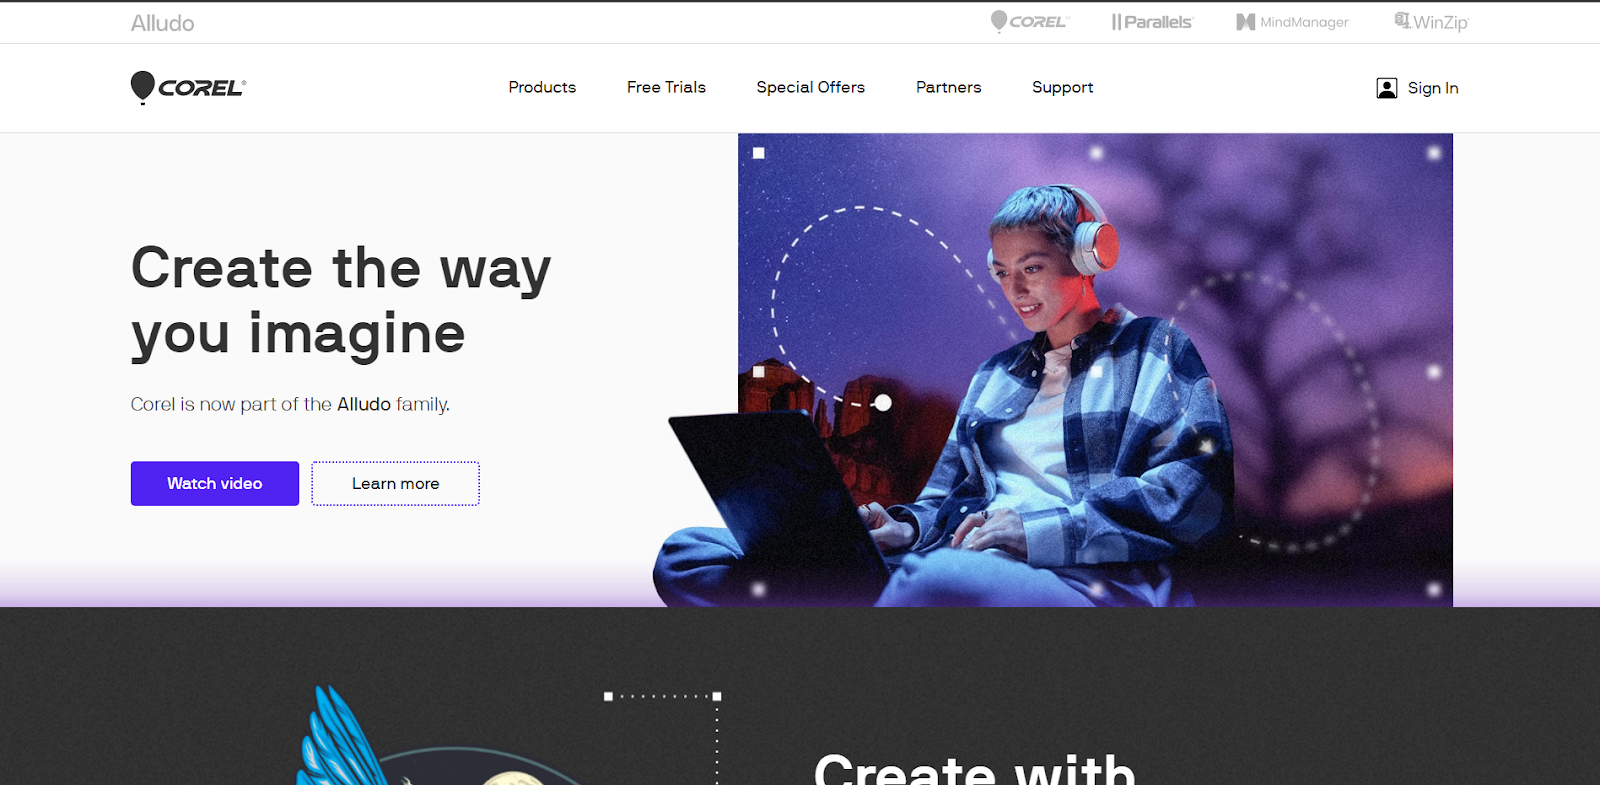Click the Alludo logo text at top left
Viewport: 1600px width, 785px height.
162,23
